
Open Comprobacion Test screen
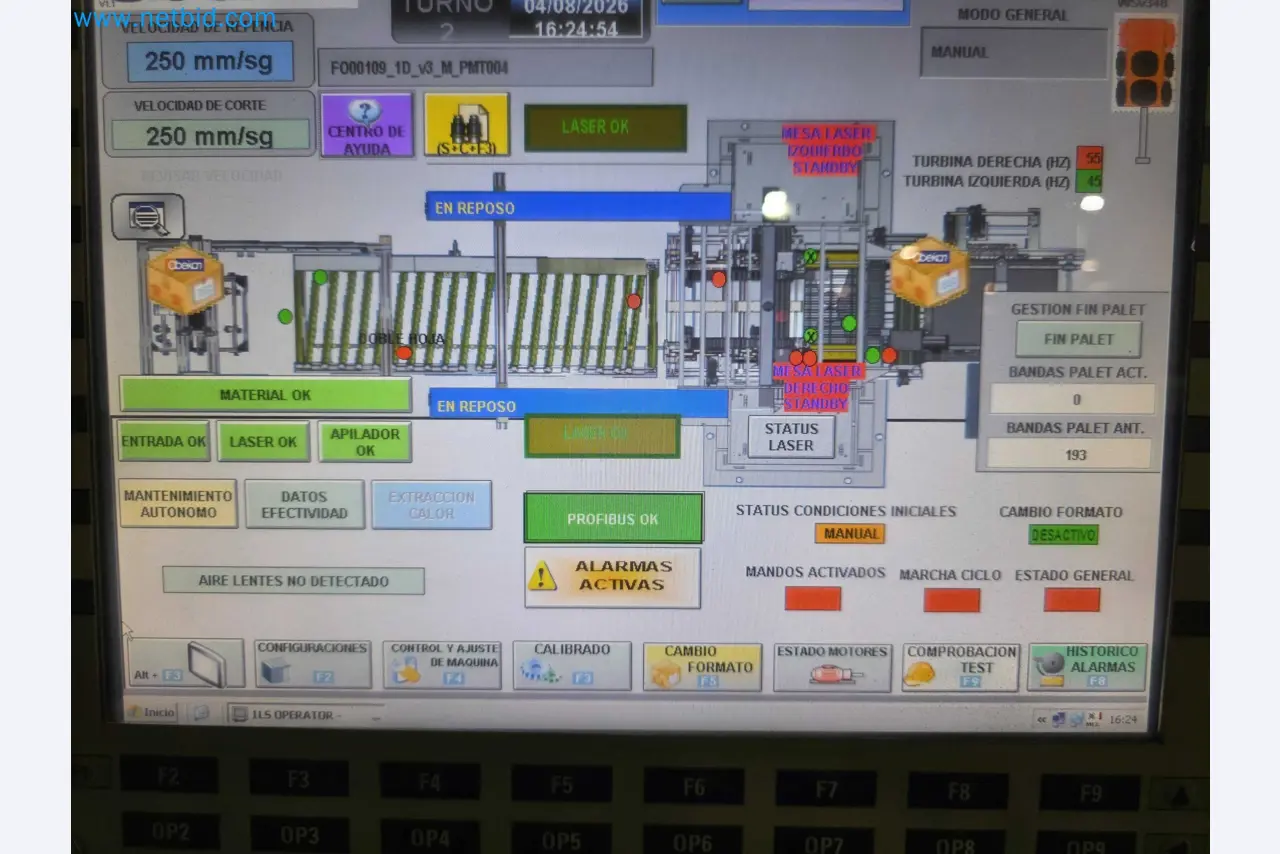(961, 667)
